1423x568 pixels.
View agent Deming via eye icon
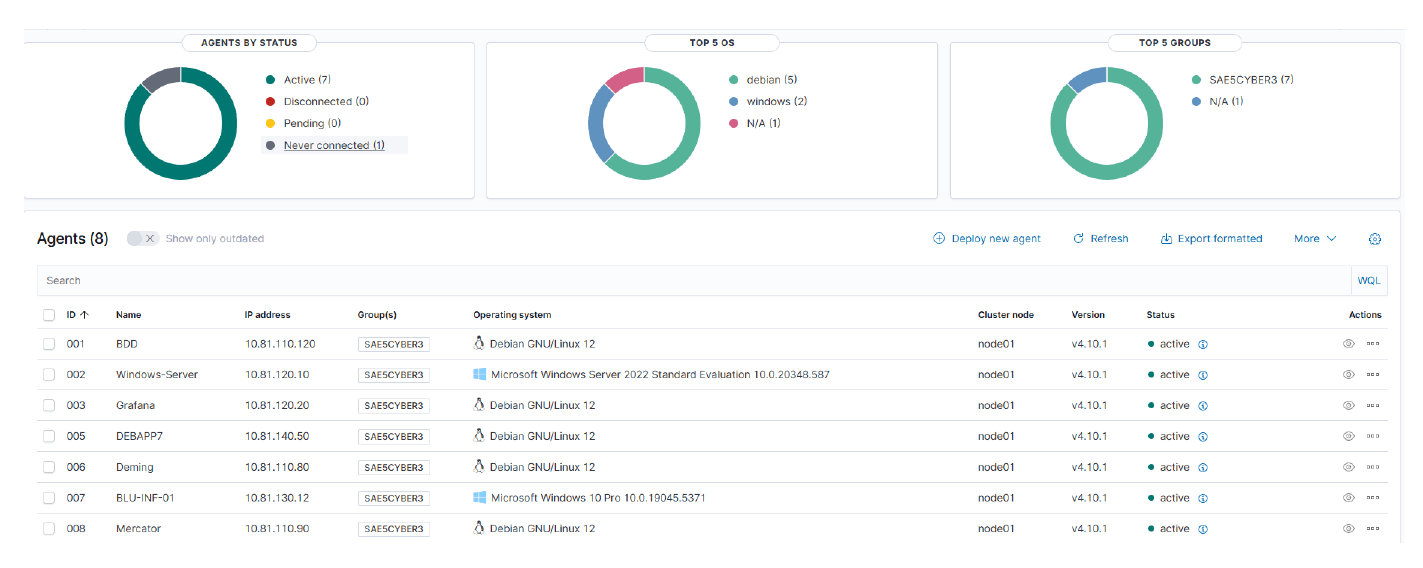[x=1348, y=467]
